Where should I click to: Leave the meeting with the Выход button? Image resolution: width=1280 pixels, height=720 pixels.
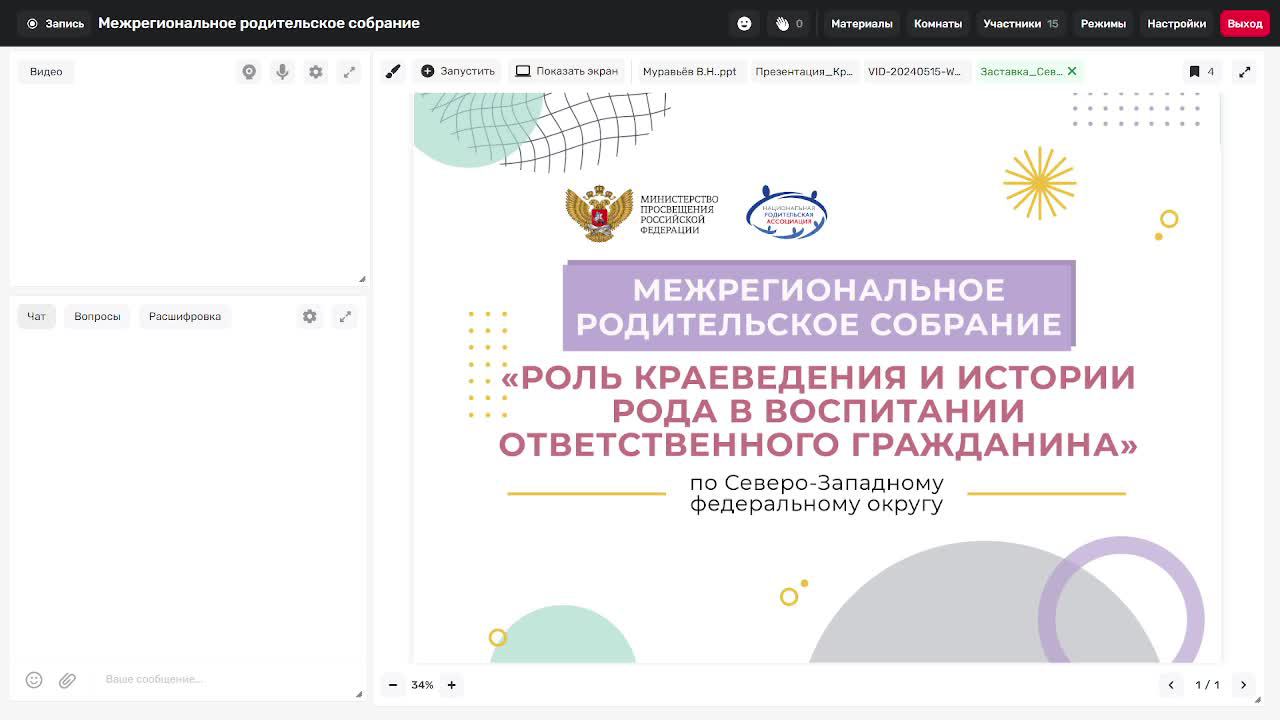pos(1245,23)
